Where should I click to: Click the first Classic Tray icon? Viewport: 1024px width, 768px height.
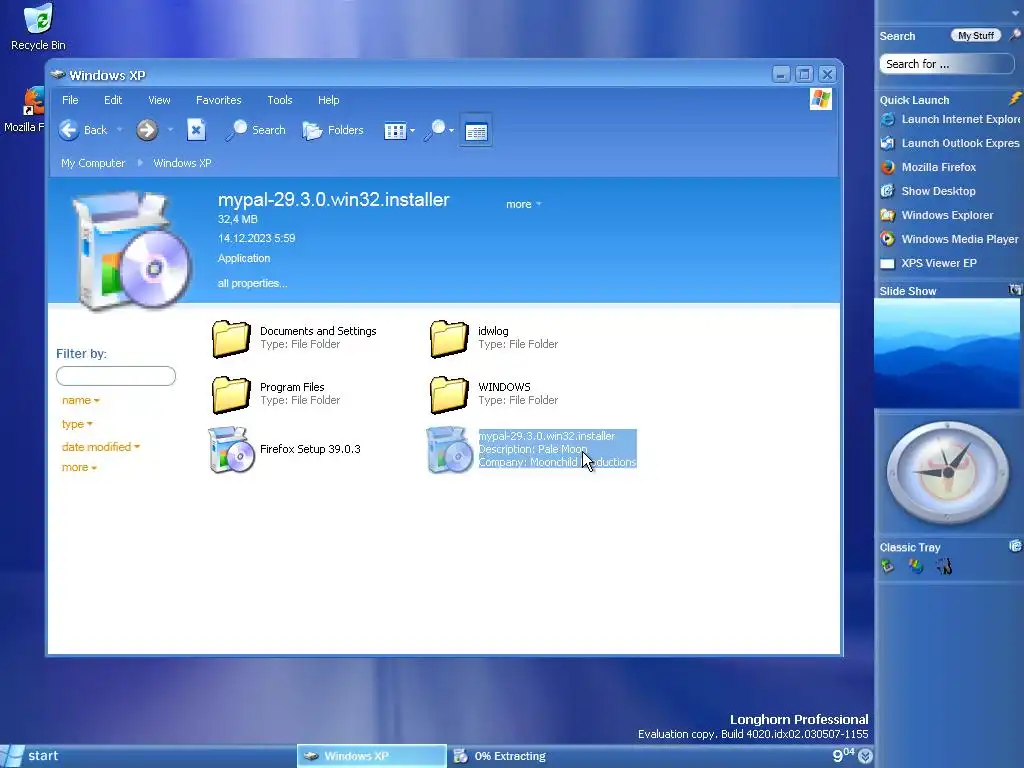point(888,566)
